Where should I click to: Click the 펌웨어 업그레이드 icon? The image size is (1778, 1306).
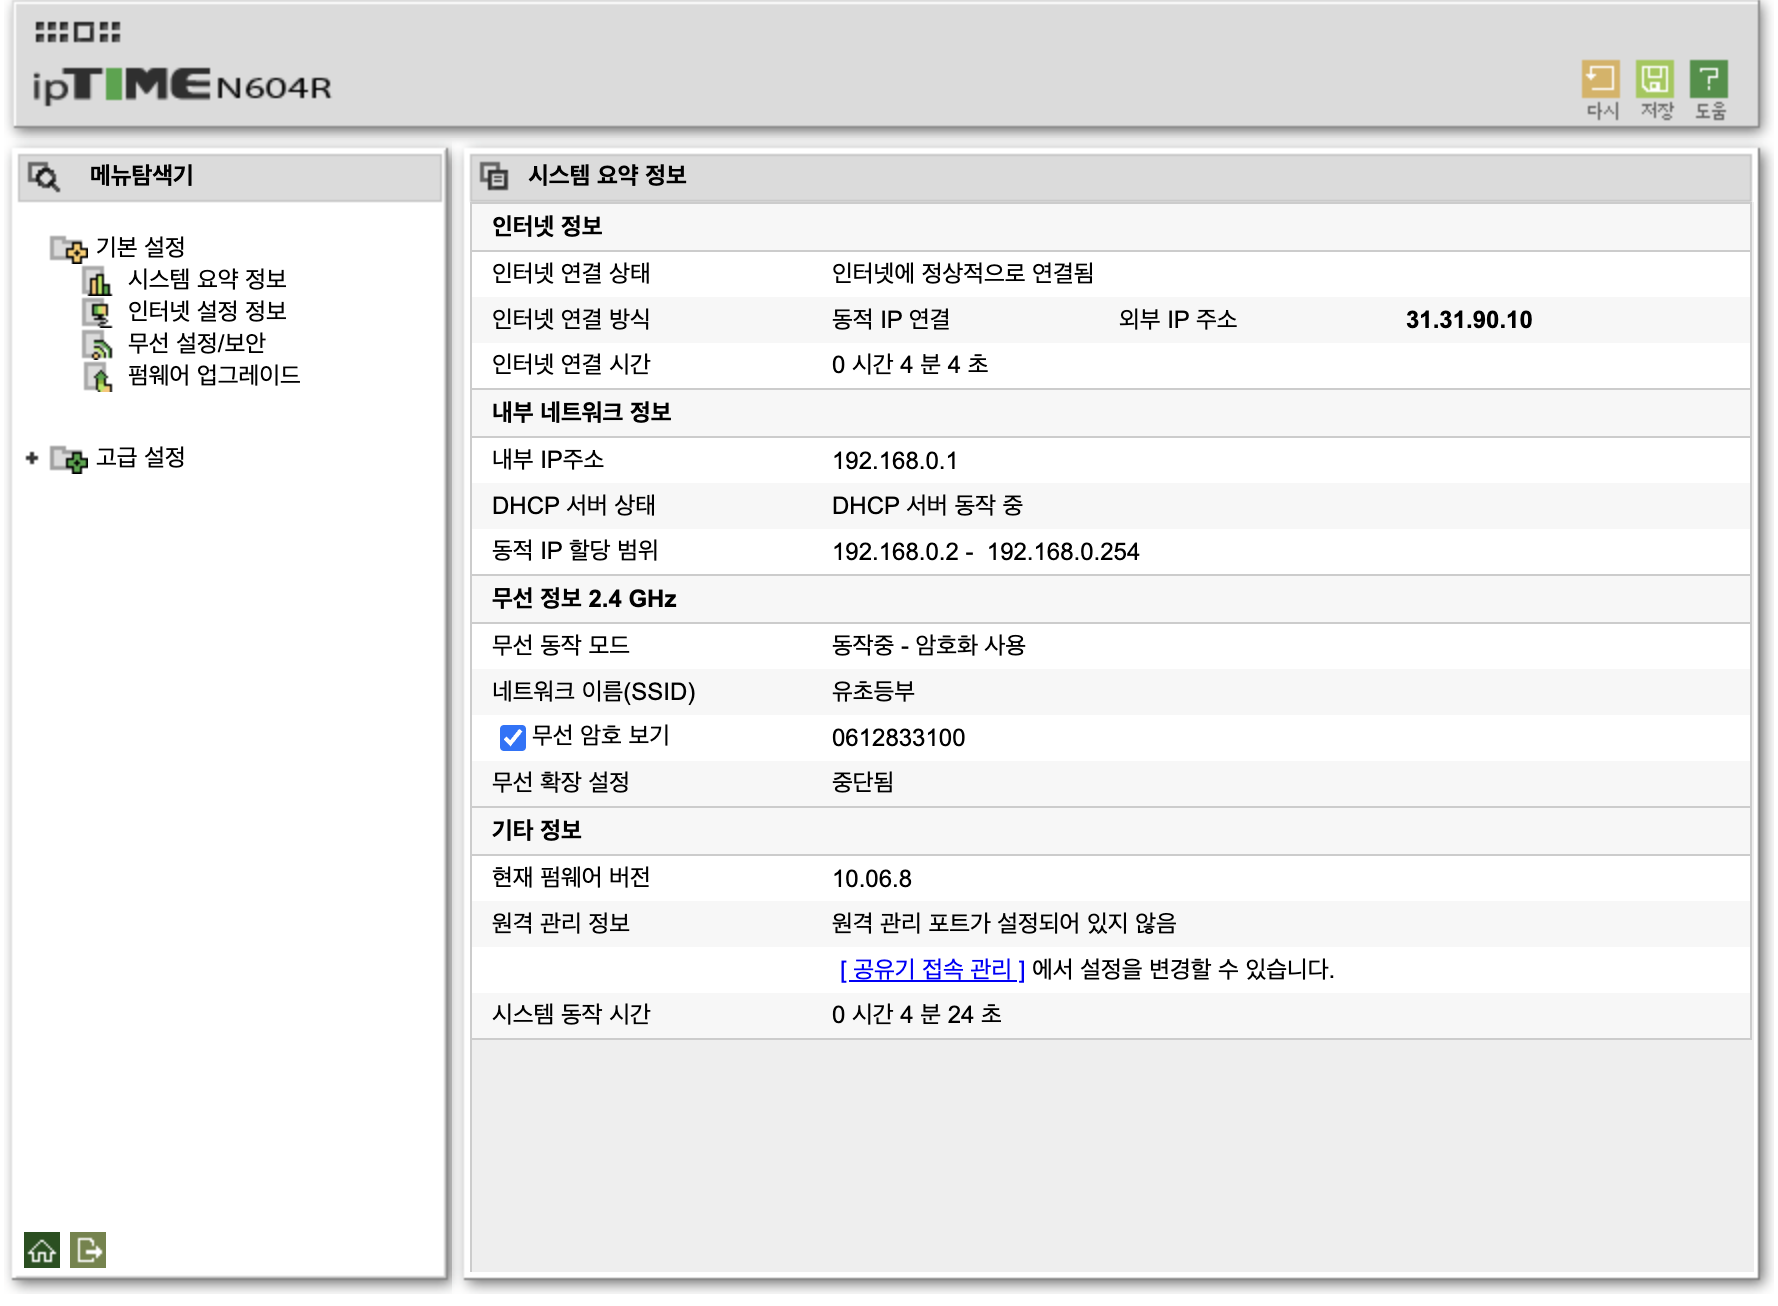tap(100, 376)
